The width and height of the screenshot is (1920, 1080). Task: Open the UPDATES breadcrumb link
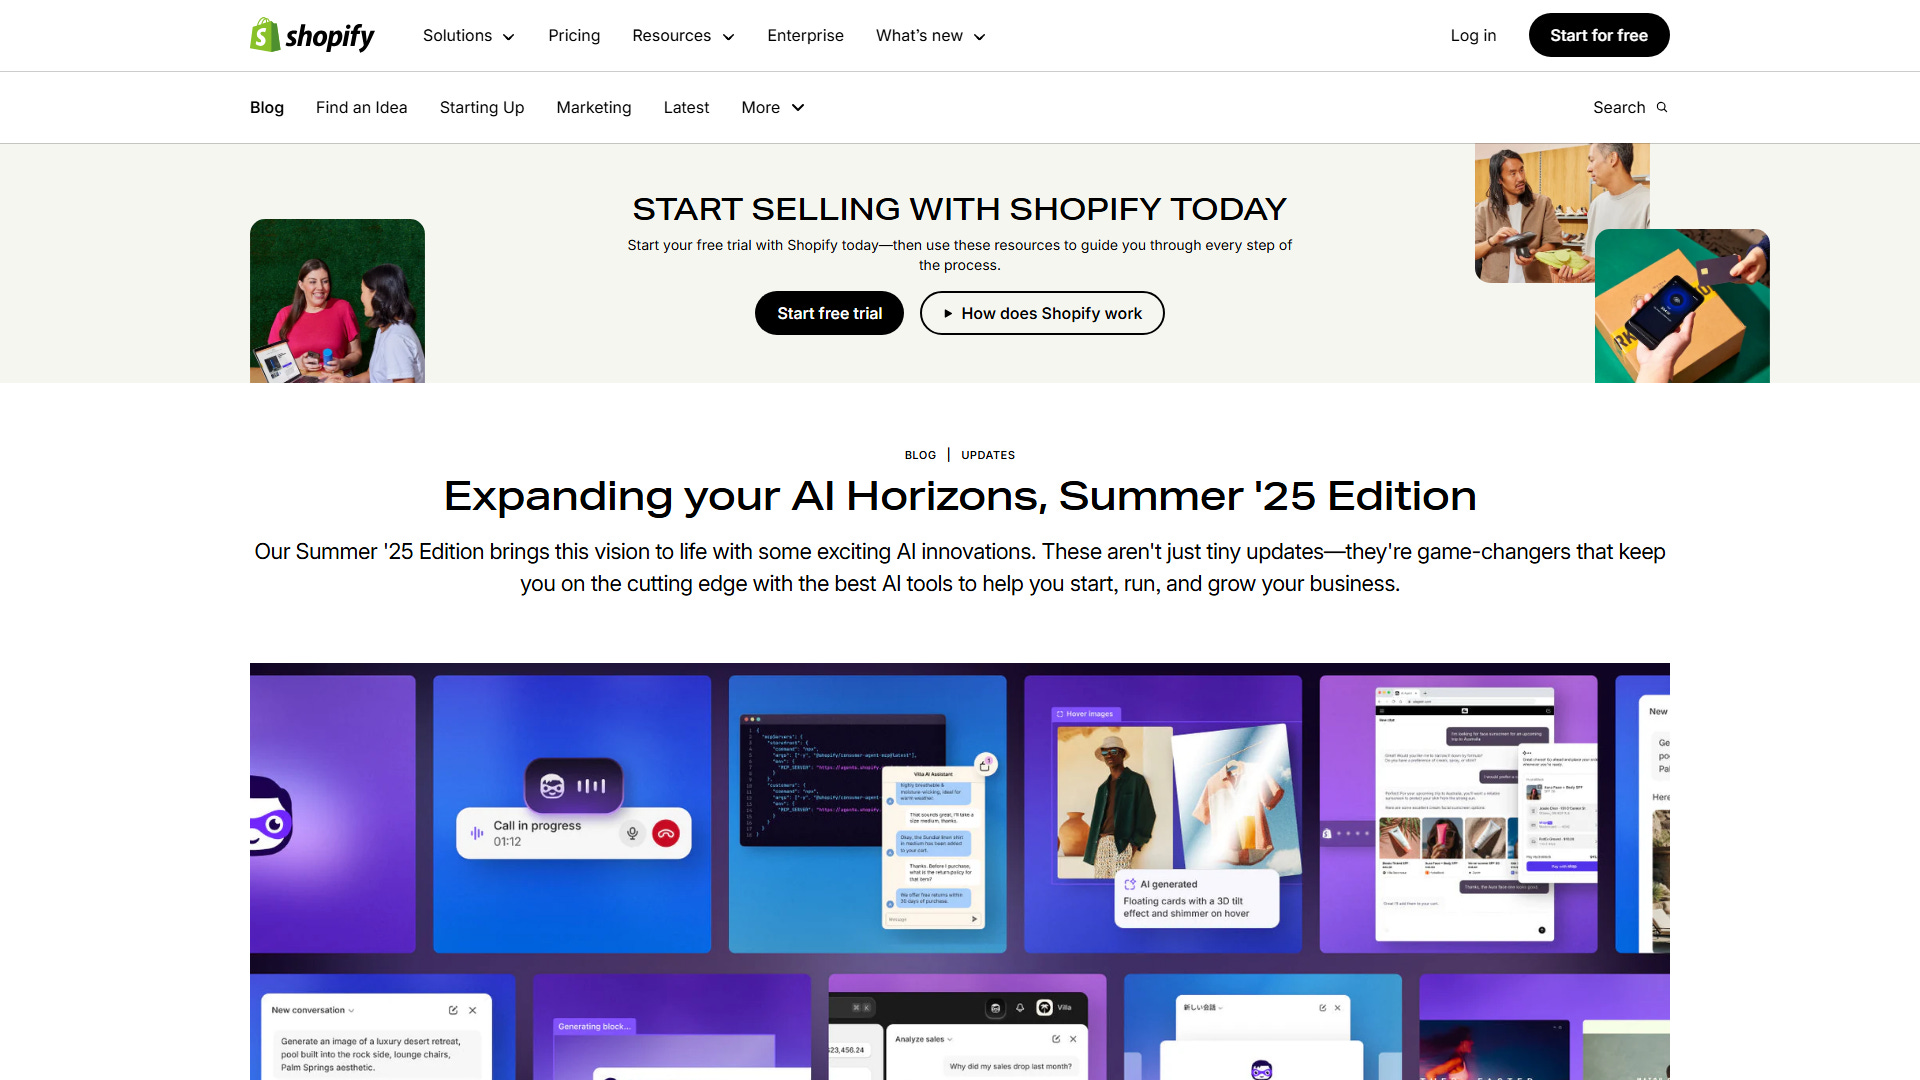point(988,455)
